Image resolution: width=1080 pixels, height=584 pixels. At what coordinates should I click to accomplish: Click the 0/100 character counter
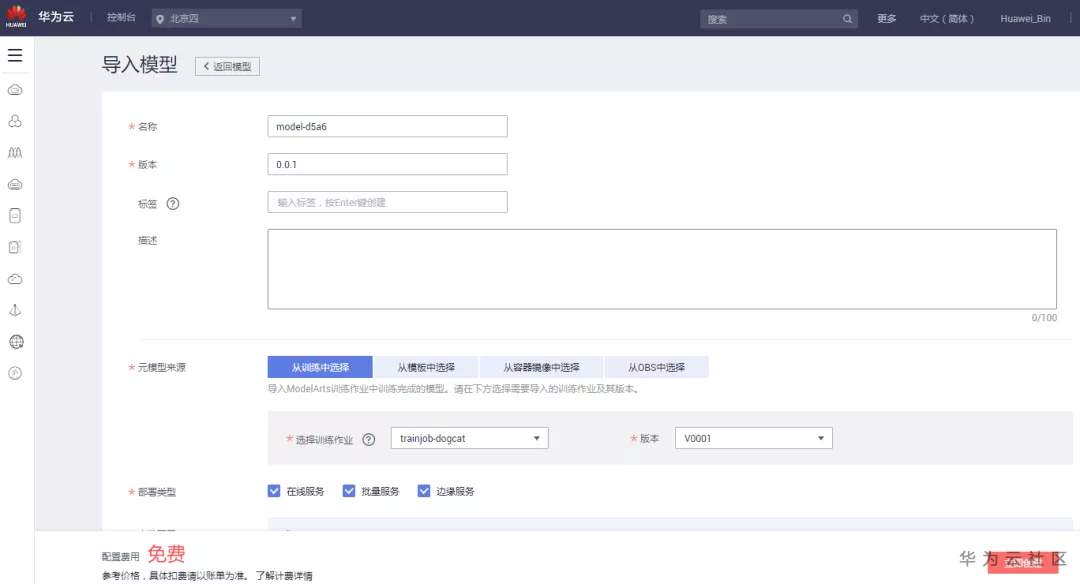point(1044,317)
